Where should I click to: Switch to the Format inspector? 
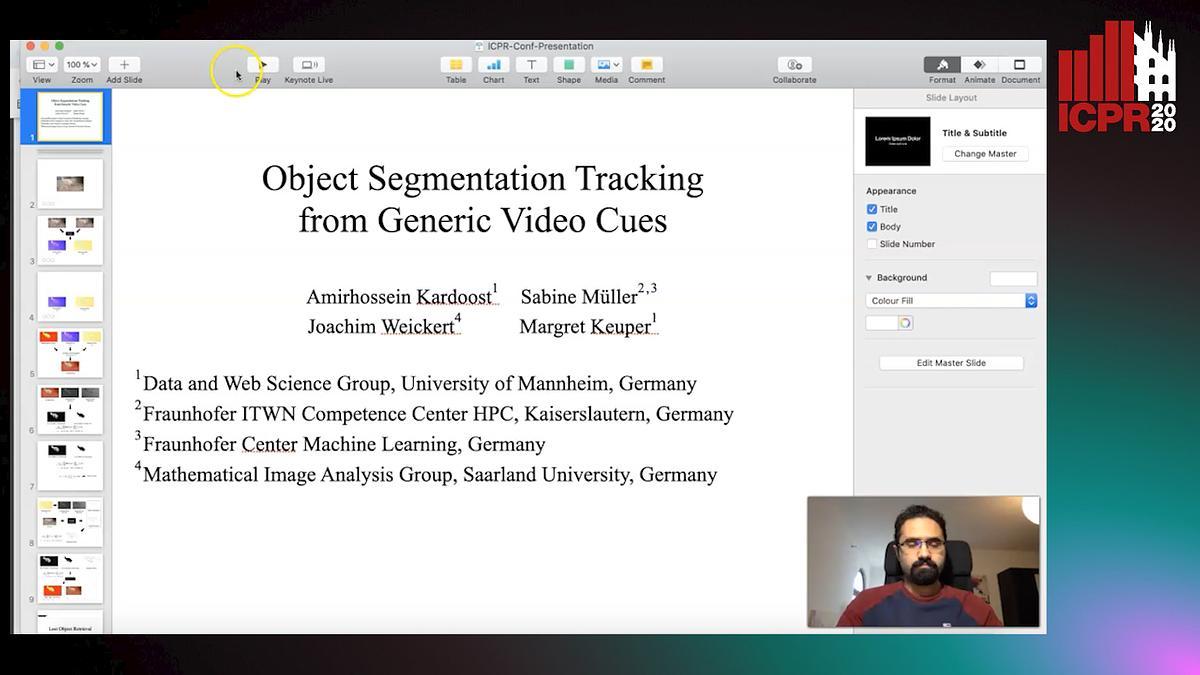942,64
